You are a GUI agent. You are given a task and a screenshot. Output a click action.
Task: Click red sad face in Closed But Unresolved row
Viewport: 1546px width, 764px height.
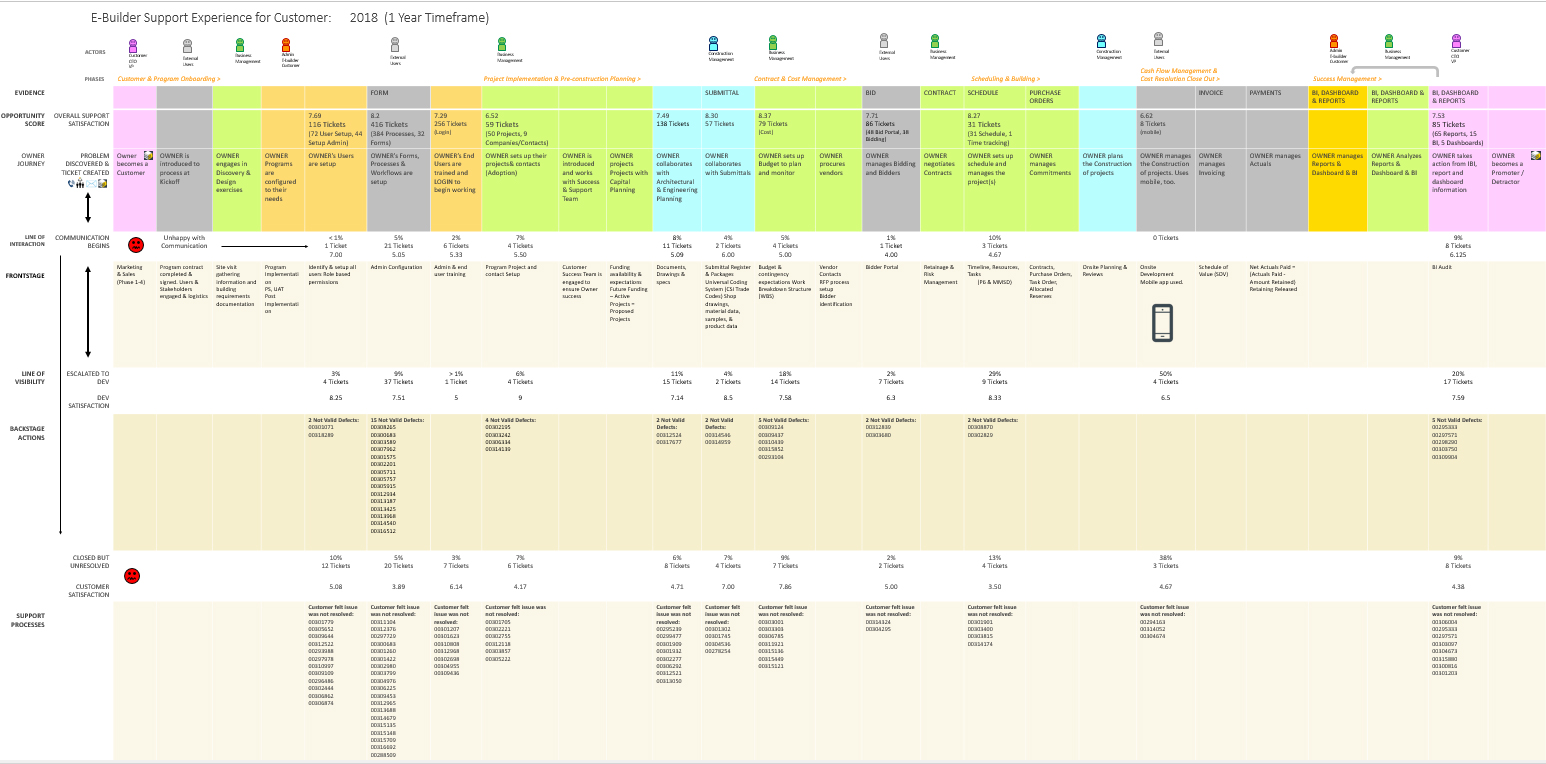(x=131, y=575)
